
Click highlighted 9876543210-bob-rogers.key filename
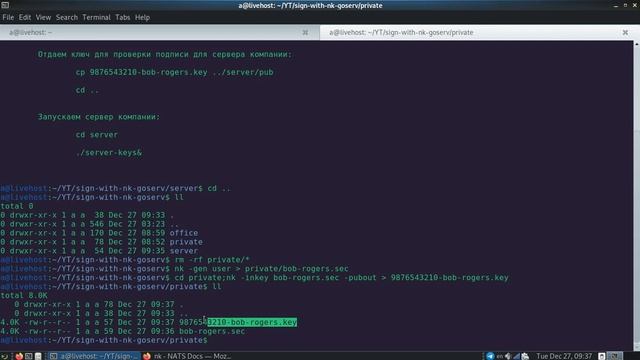tap(238, 322)
